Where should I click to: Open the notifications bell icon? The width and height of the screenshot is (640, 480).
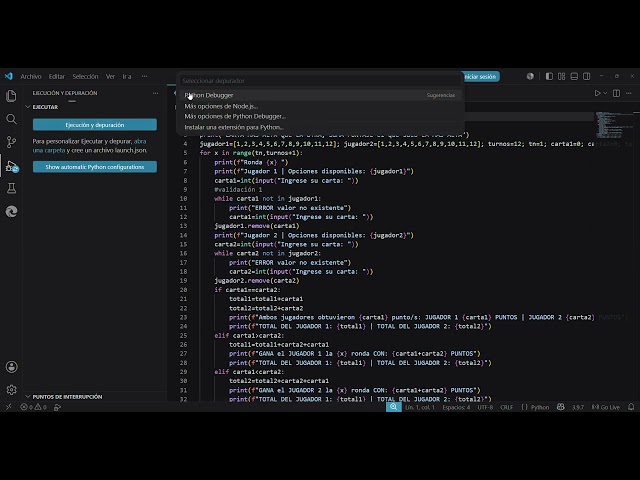(x=631, y=407)
